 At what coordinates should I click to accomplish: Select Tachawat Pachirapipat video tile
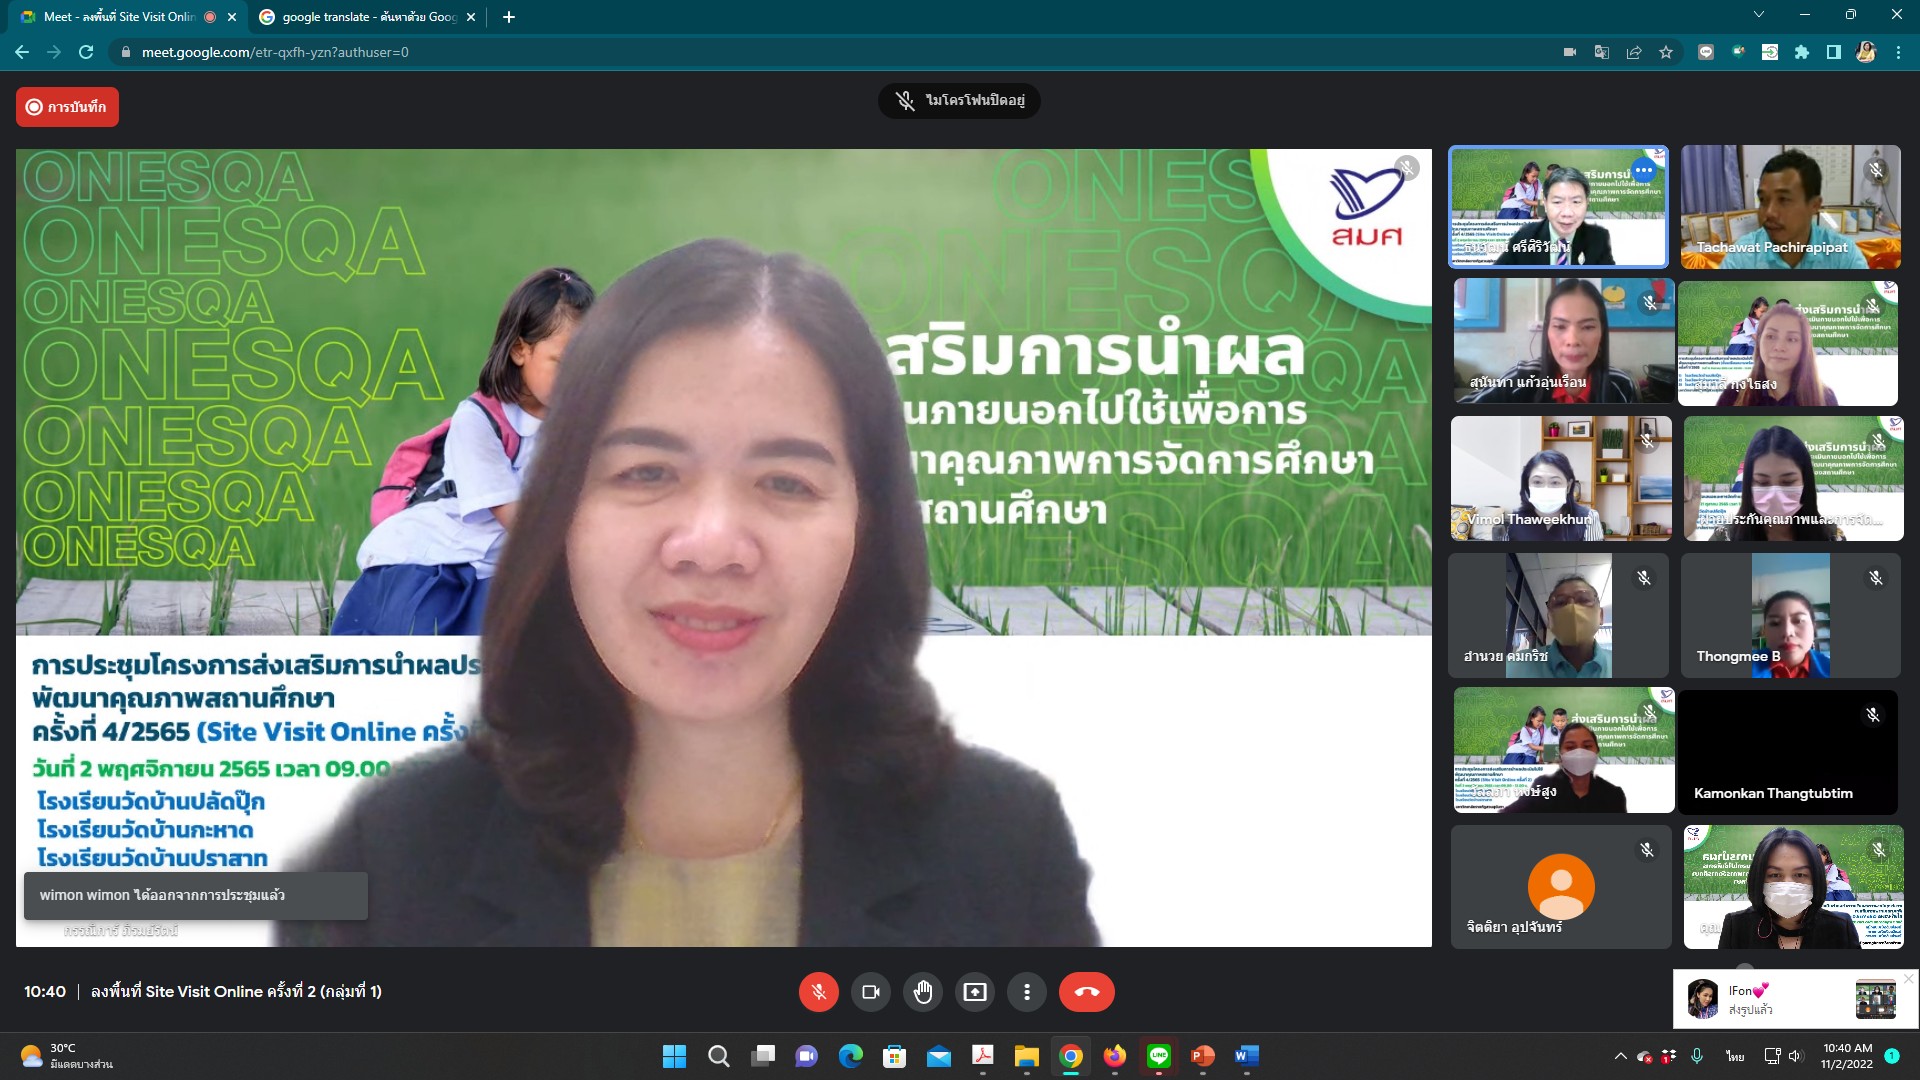1790,207
